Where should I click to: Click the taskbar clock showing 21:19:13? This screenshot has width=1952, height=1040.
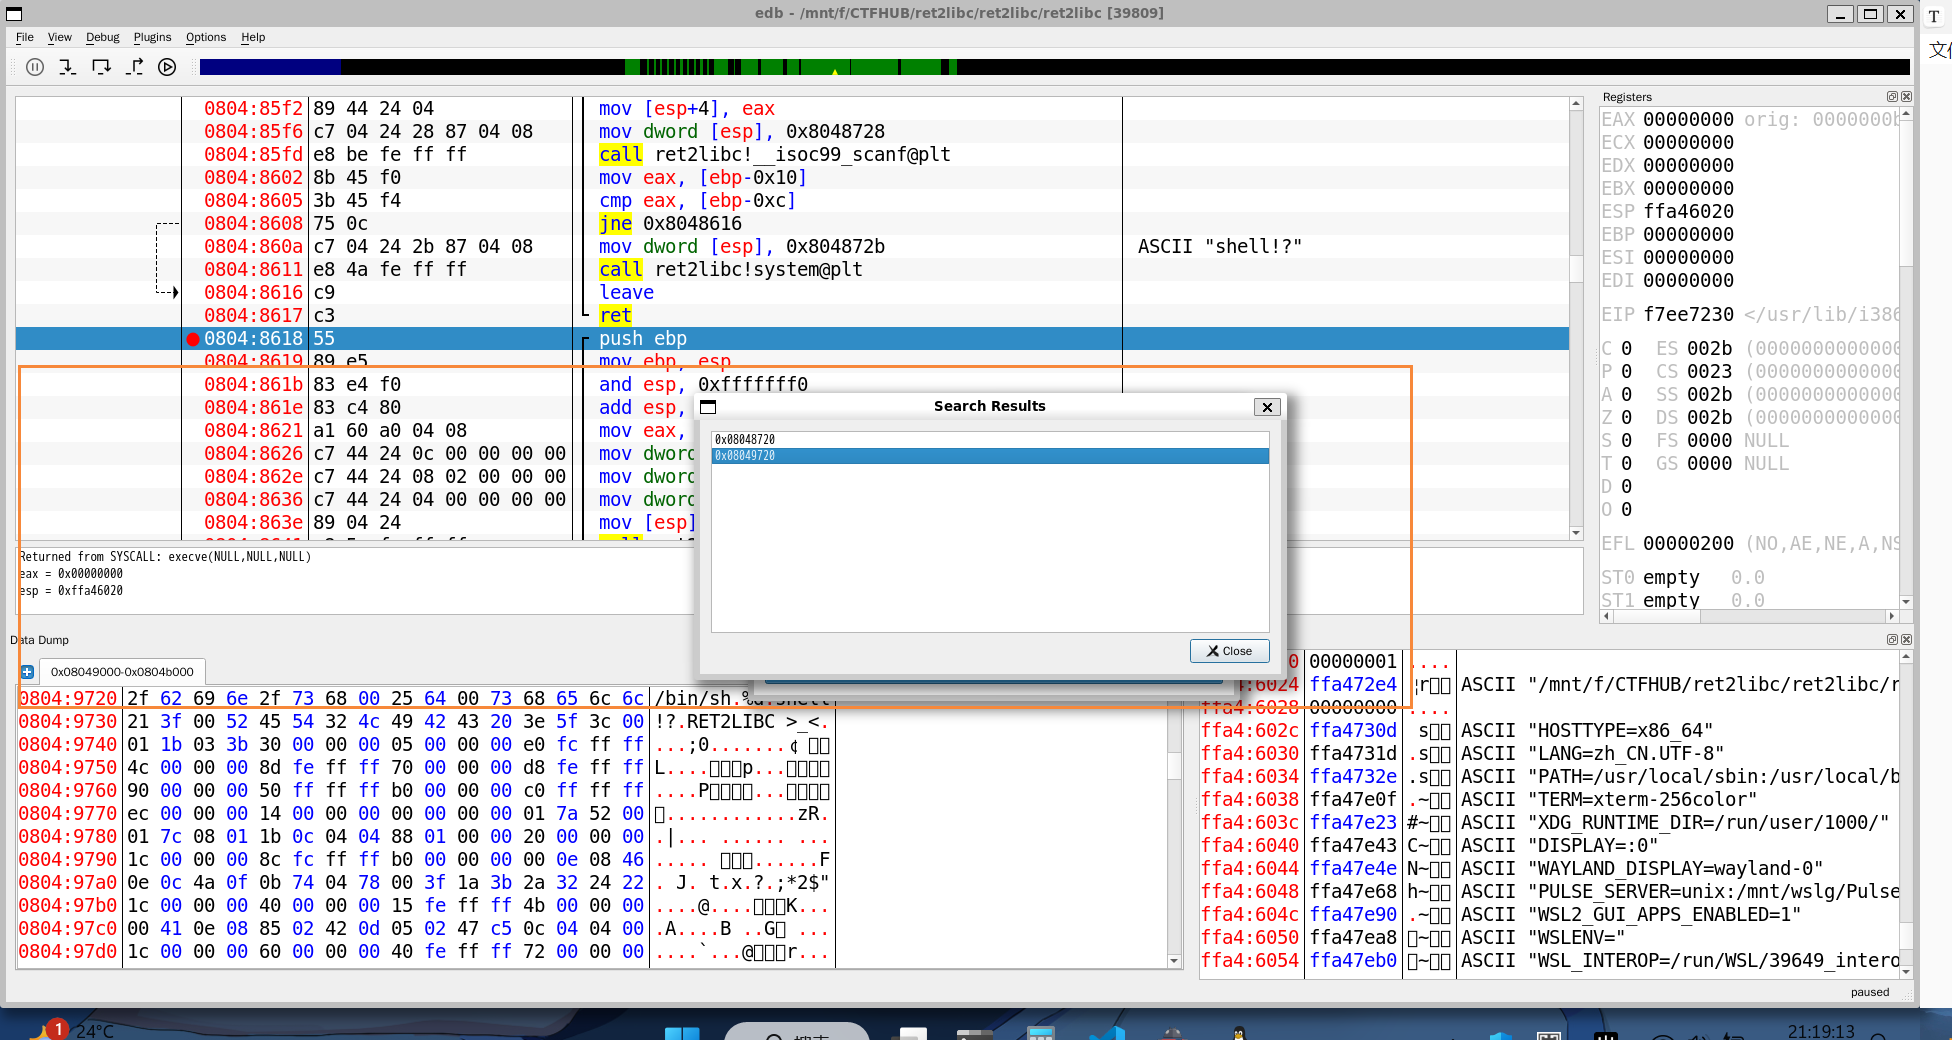pyautogui.click(x=1820, y=1031)
